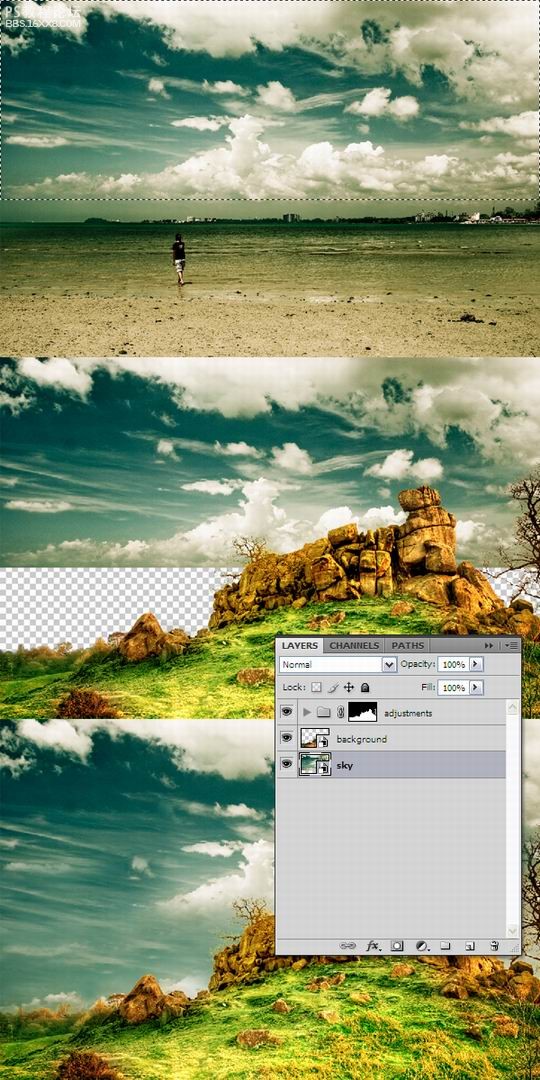
Task: Switch to the Channels tab
Action: 354,645
